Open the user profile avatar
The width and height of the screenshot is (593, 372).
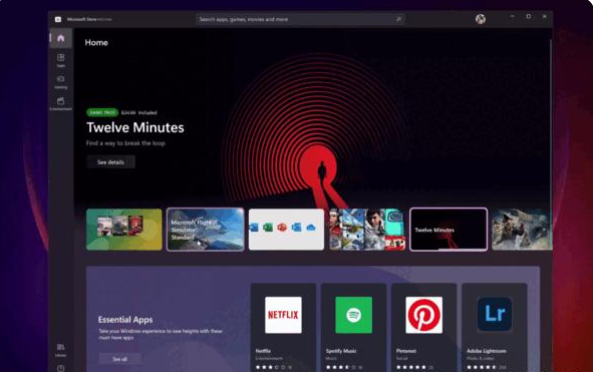point(480,19)
